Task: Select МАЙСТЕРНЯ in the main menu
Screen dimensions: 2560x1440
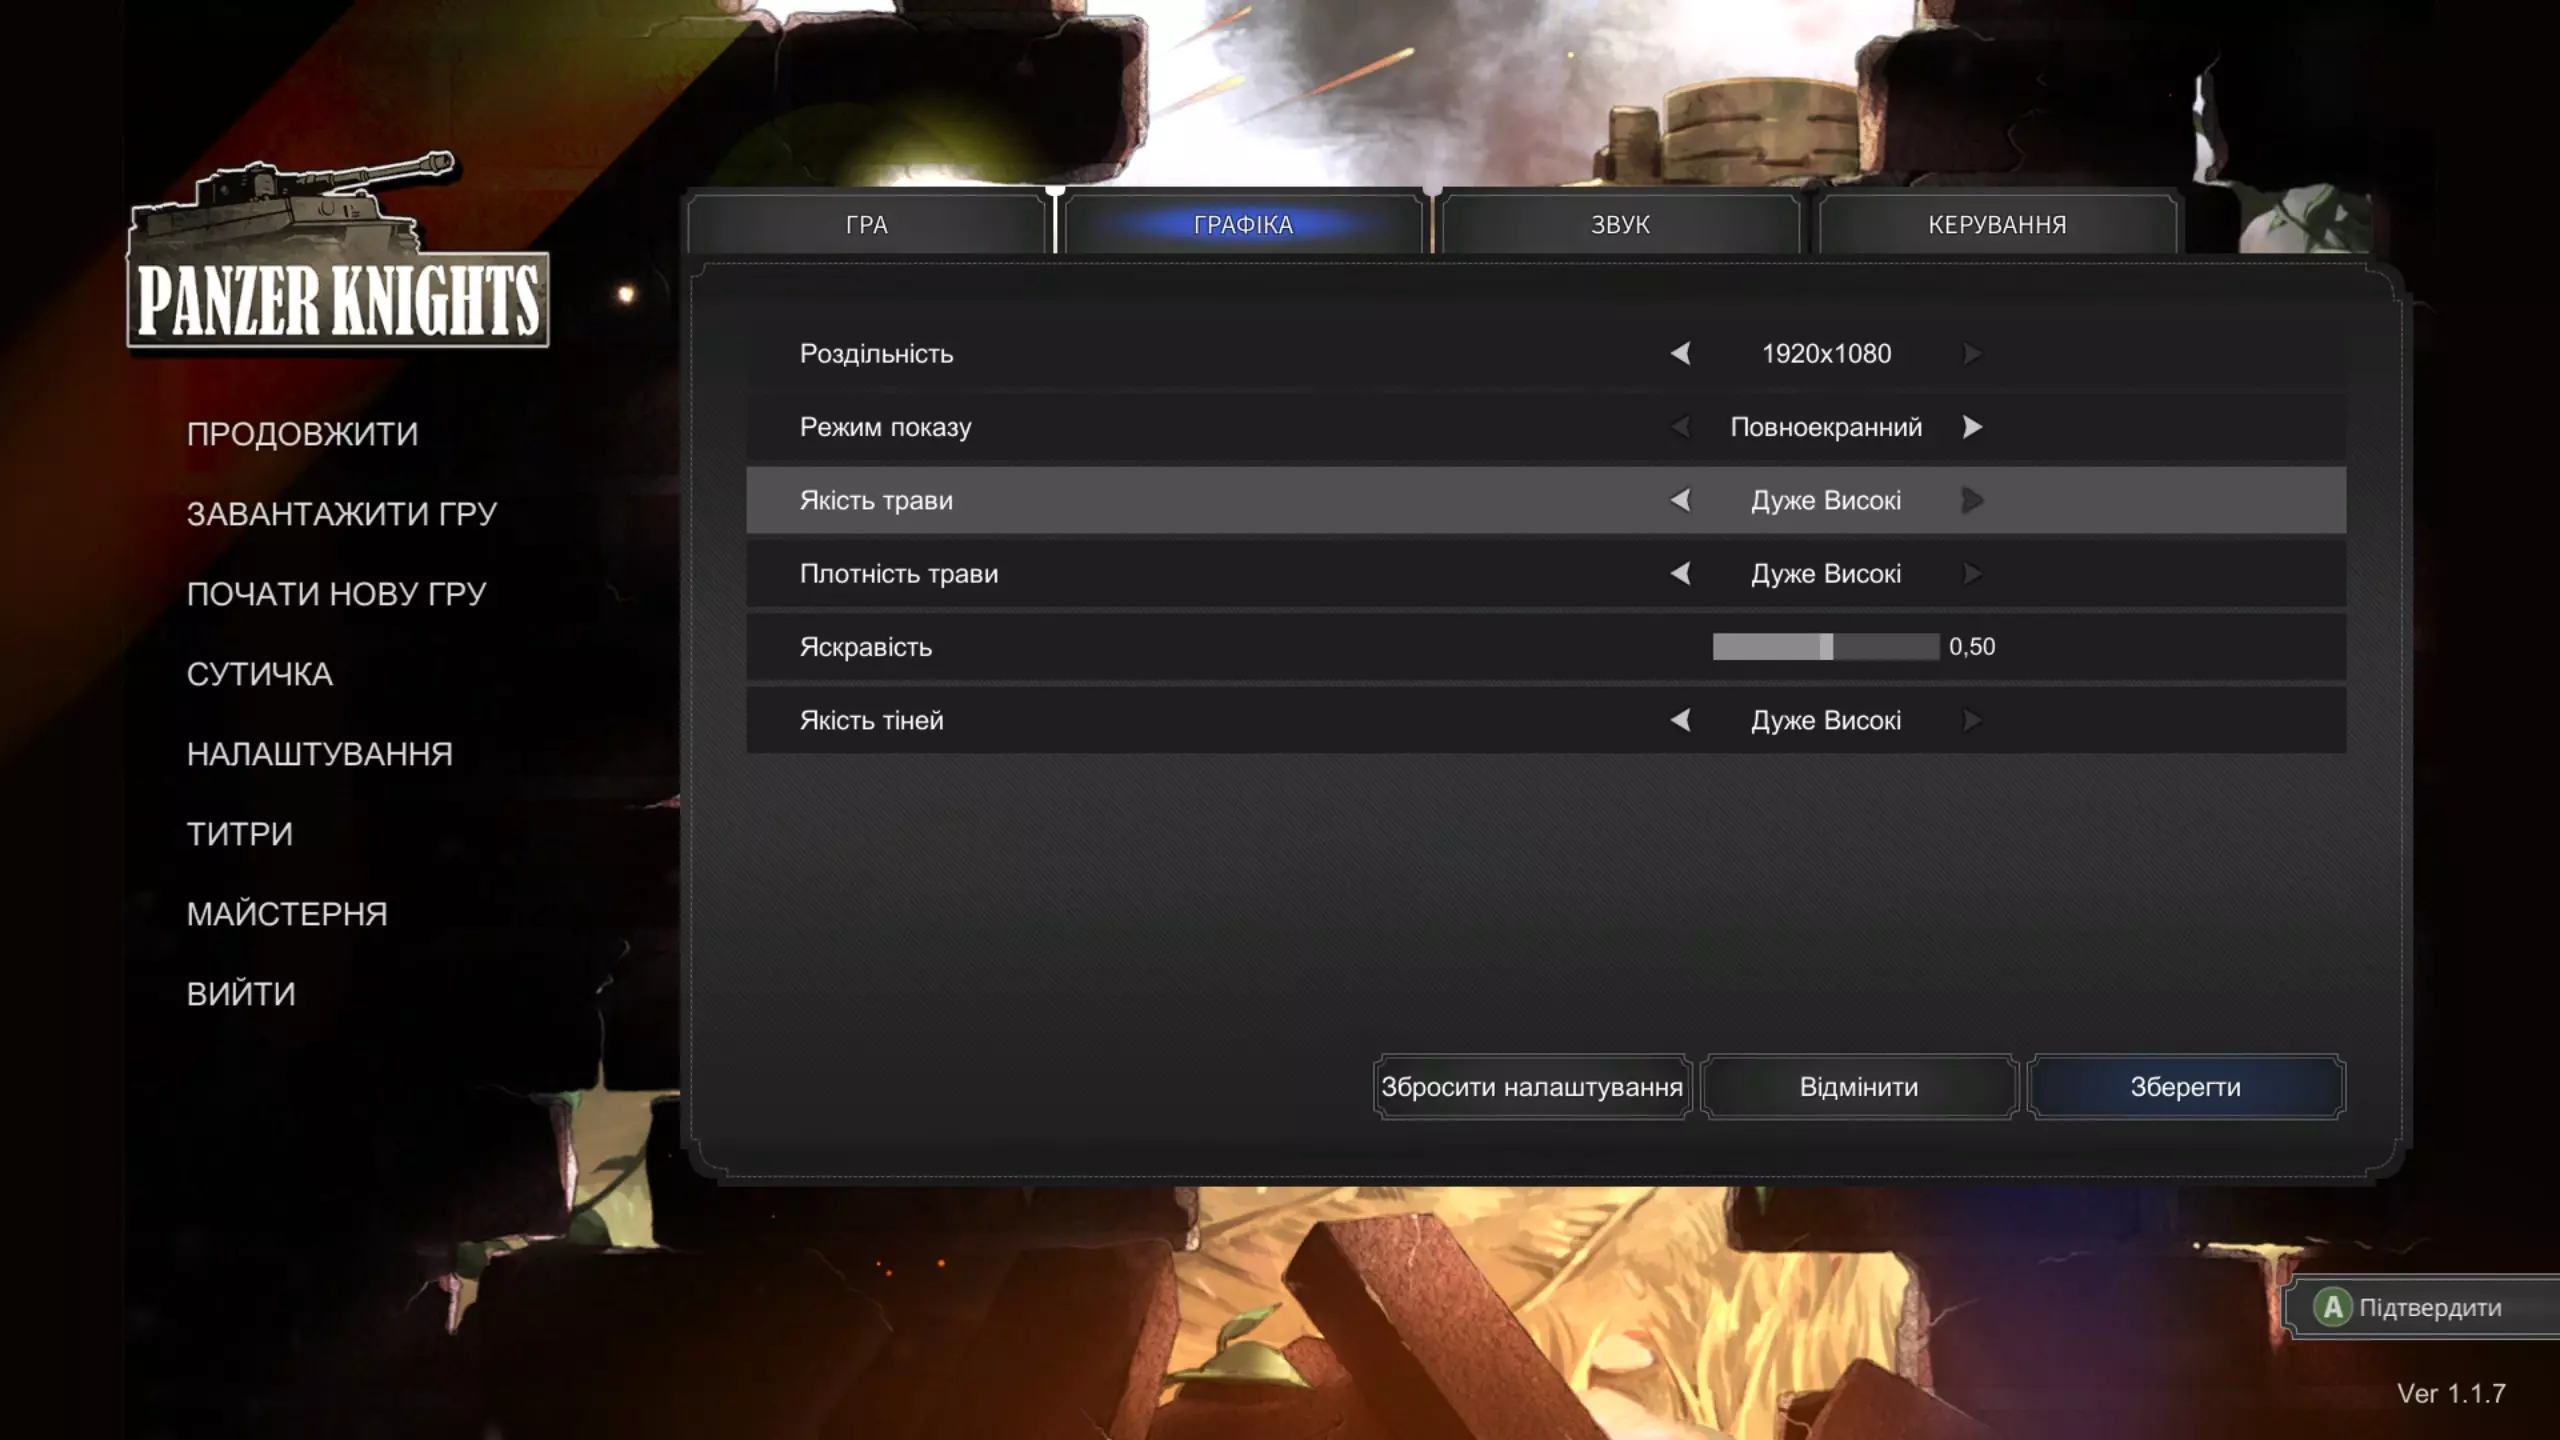Action: (287, 914)
